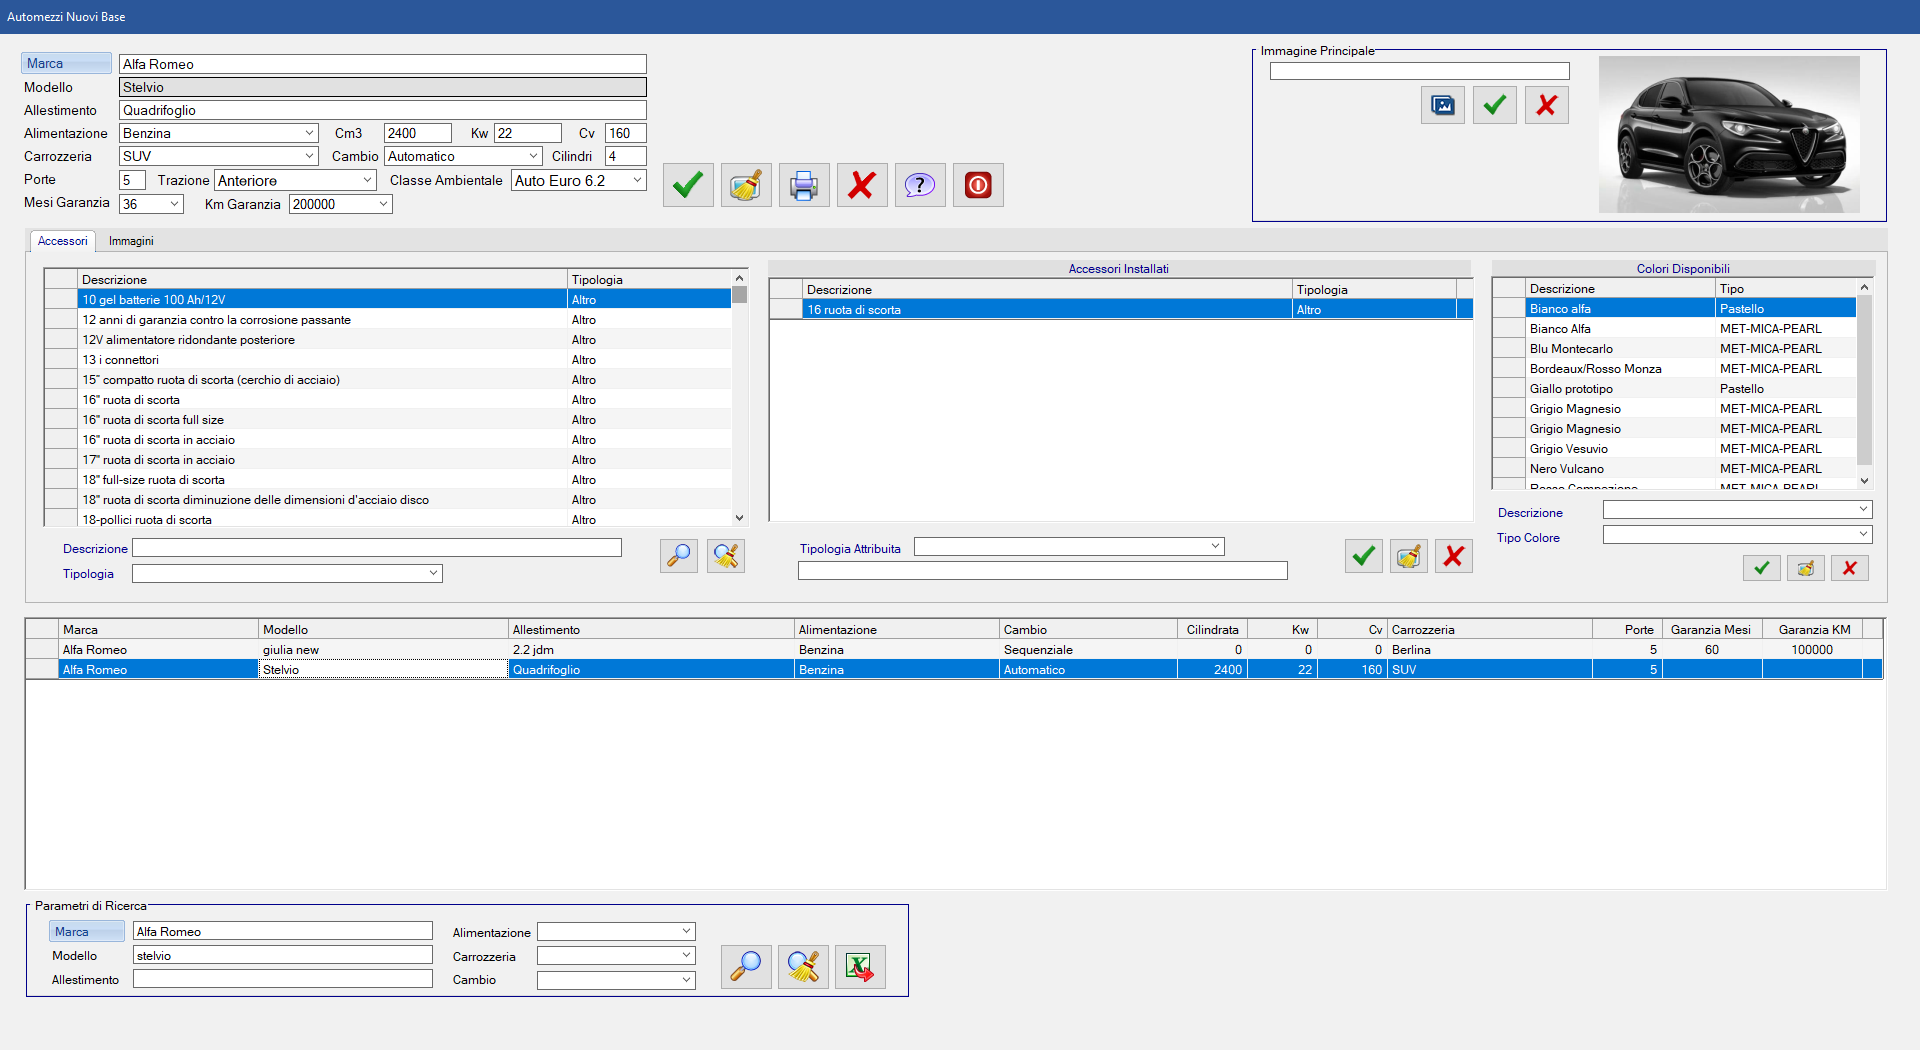Viewport: 1920px width, 1050px height.
Task: Expand search Carrozzeria dropdown
Action: click(x=686, y=955)
